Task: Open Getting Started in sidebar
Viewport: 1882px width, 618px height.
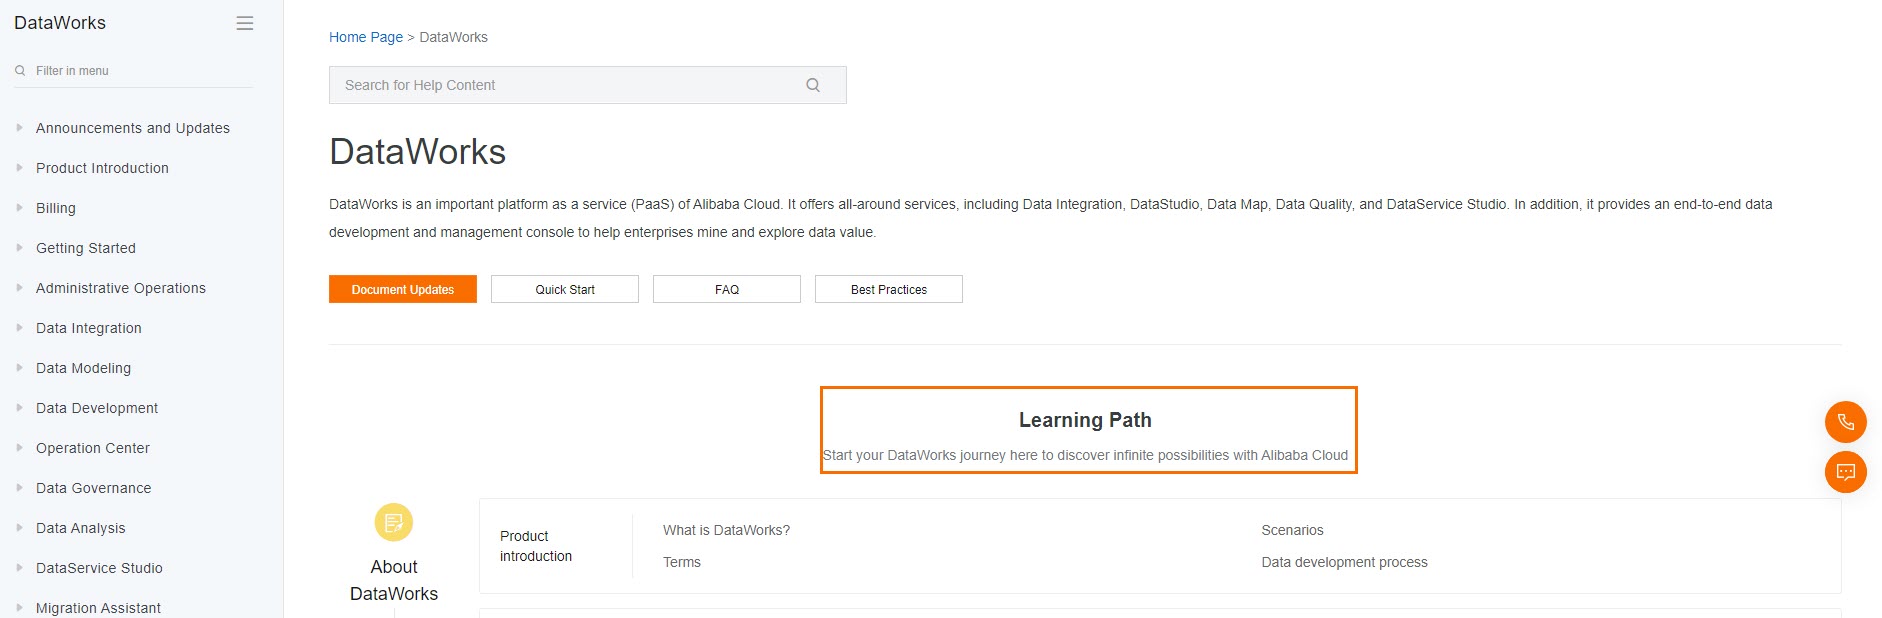Action: [x=86, y=248]
